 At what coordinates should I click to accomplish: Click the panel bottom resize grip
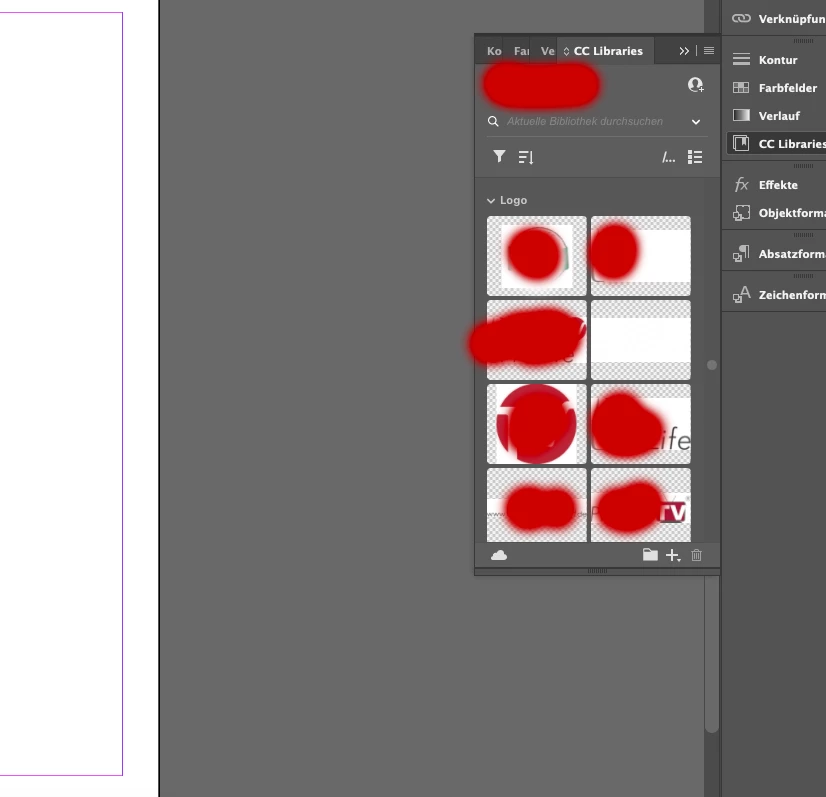597,571
